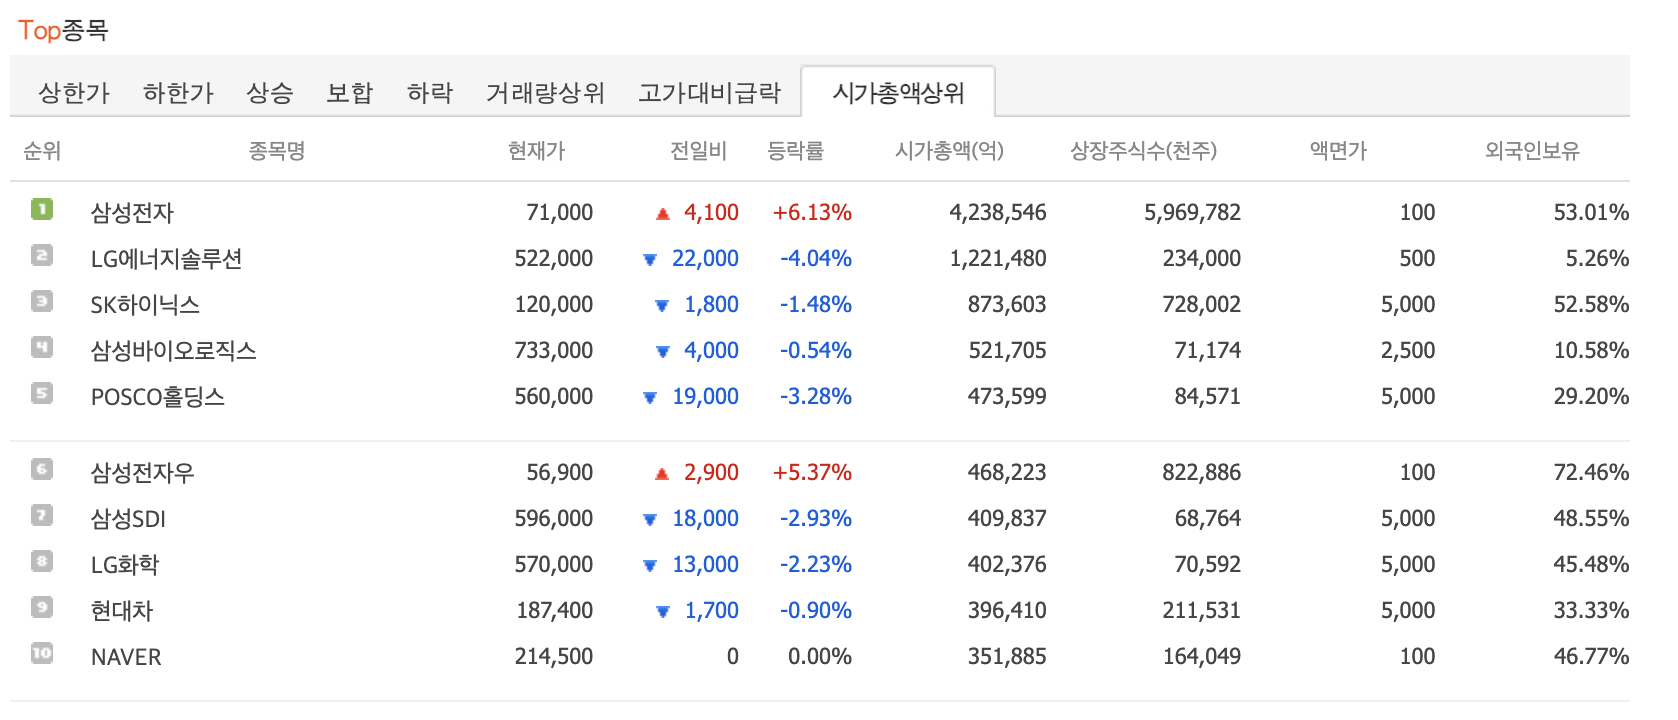The height and width of the screenshot is (720, 1678).
Task: Click the 종목명 column header
Action: tap(277, 151)
